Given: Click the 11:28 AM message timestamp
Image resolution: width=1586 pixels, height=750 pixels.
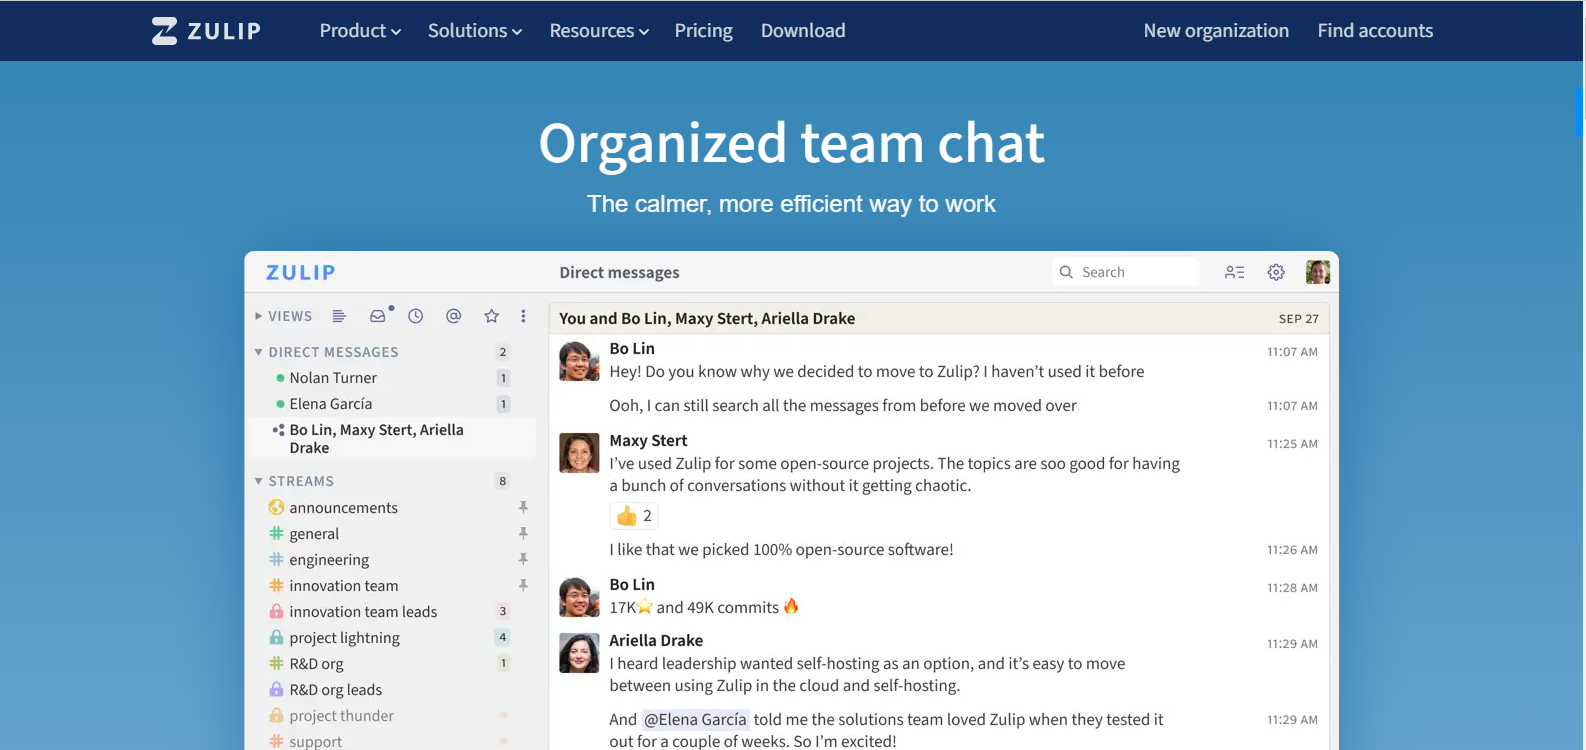Looking at the screenshot, I should click(1292, 588).
